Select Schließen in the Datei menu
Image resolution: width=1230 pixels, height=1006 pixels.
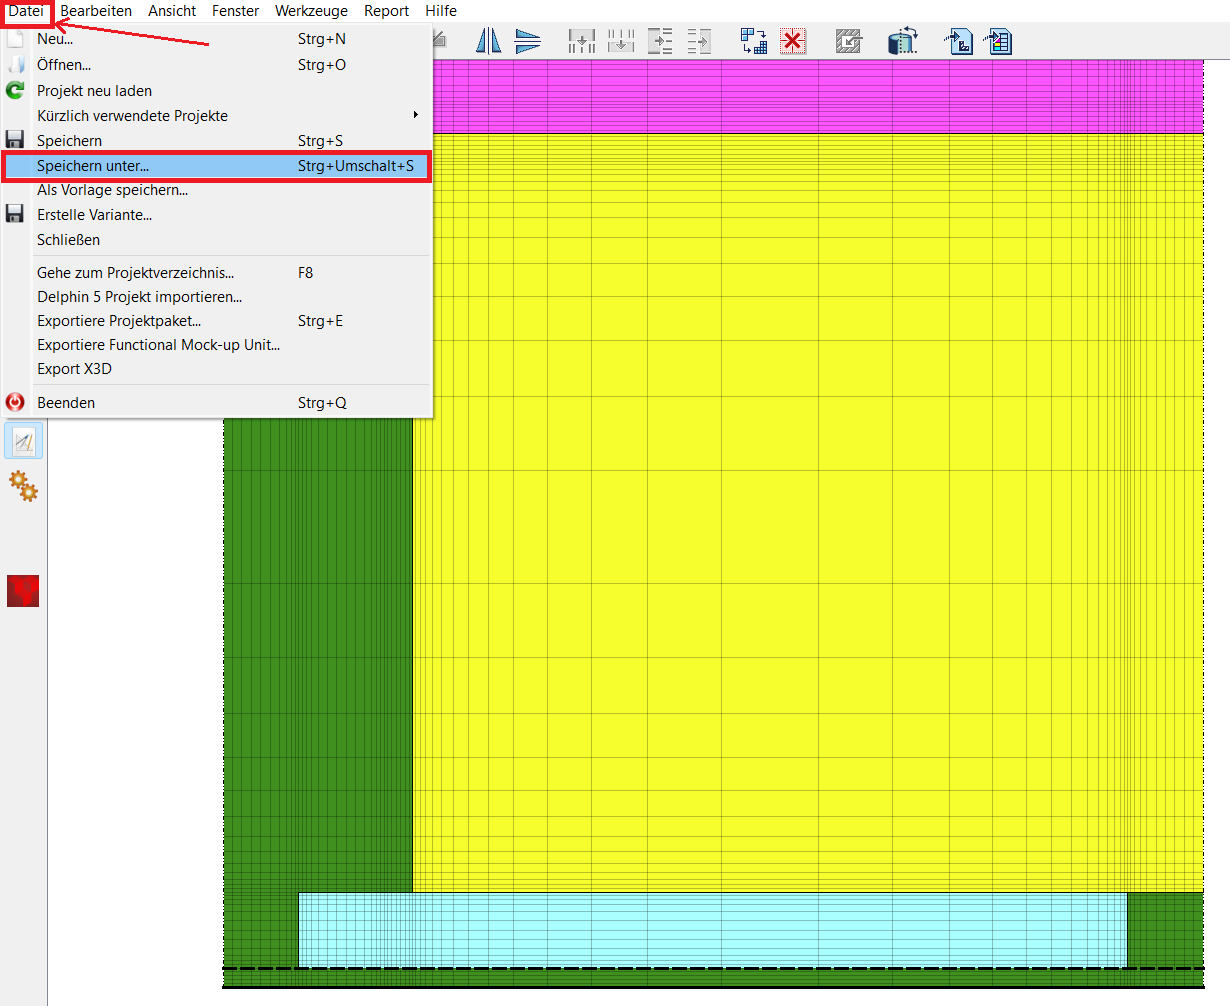click(216, 240)
